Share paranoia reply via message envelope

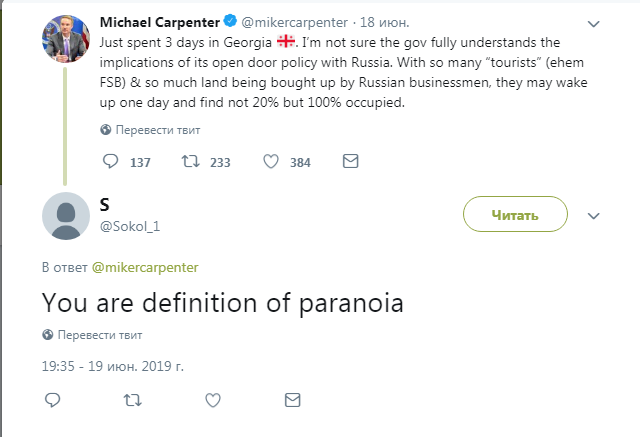coord(292,400)
